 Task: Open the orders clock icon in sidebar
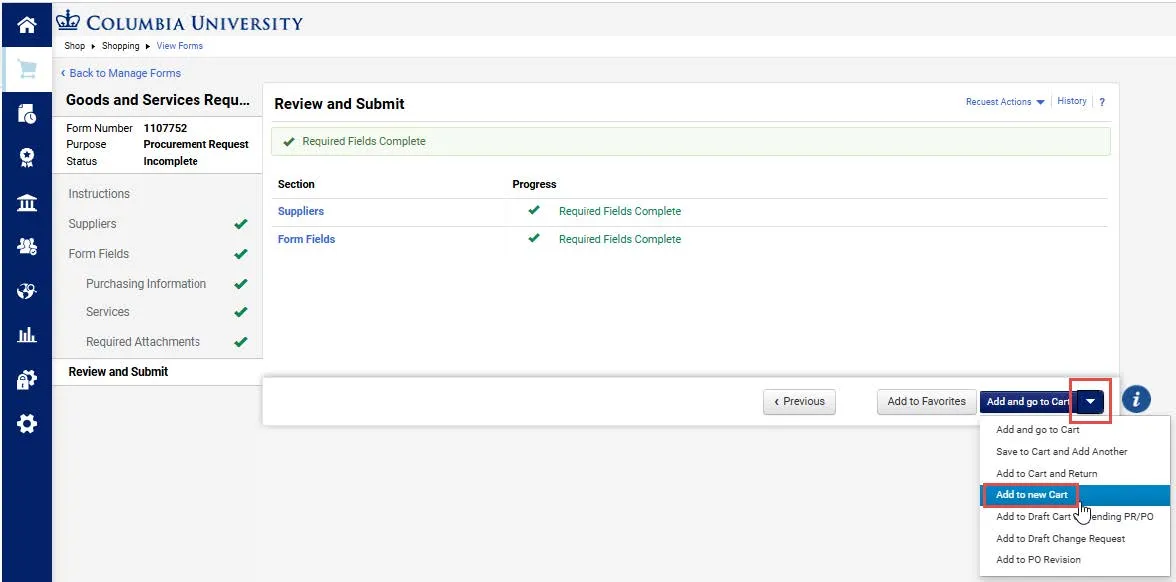pyautogui.click(x=26, y=114)
